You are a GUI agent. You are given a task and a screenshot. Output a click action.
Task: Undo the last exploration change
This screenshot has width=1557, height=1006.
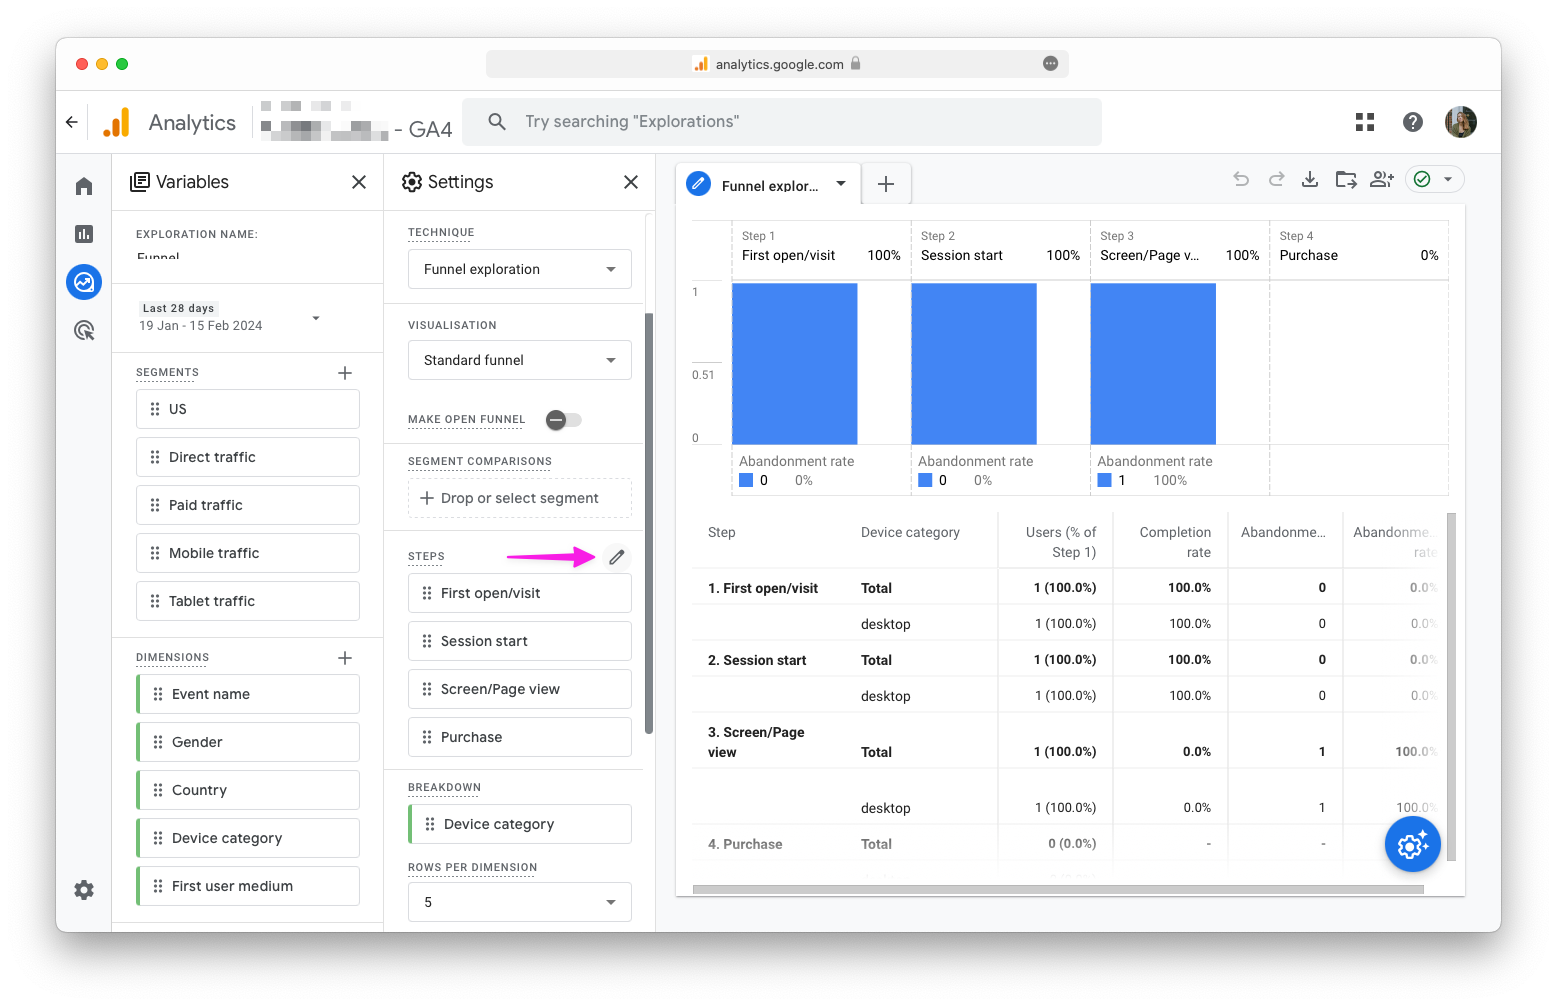[1241, 179]
